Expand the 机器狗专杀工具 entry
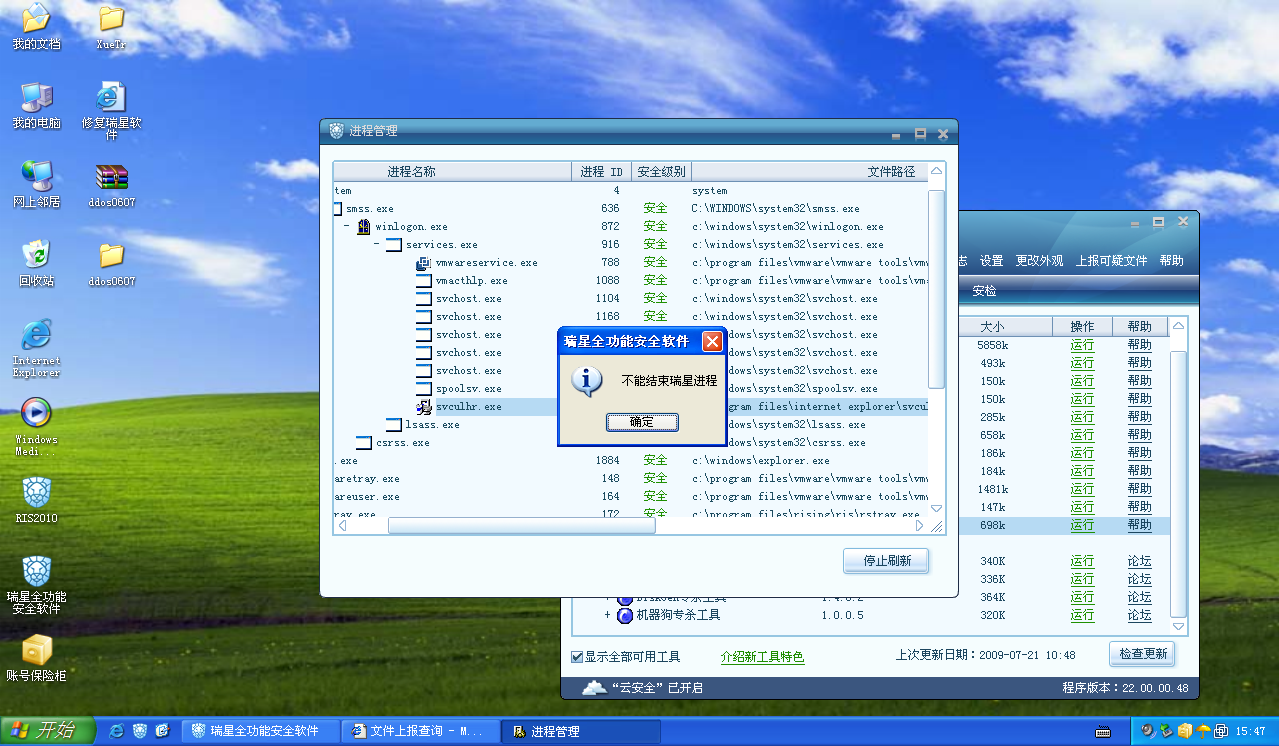The image size is (1279, 746). 607,615
